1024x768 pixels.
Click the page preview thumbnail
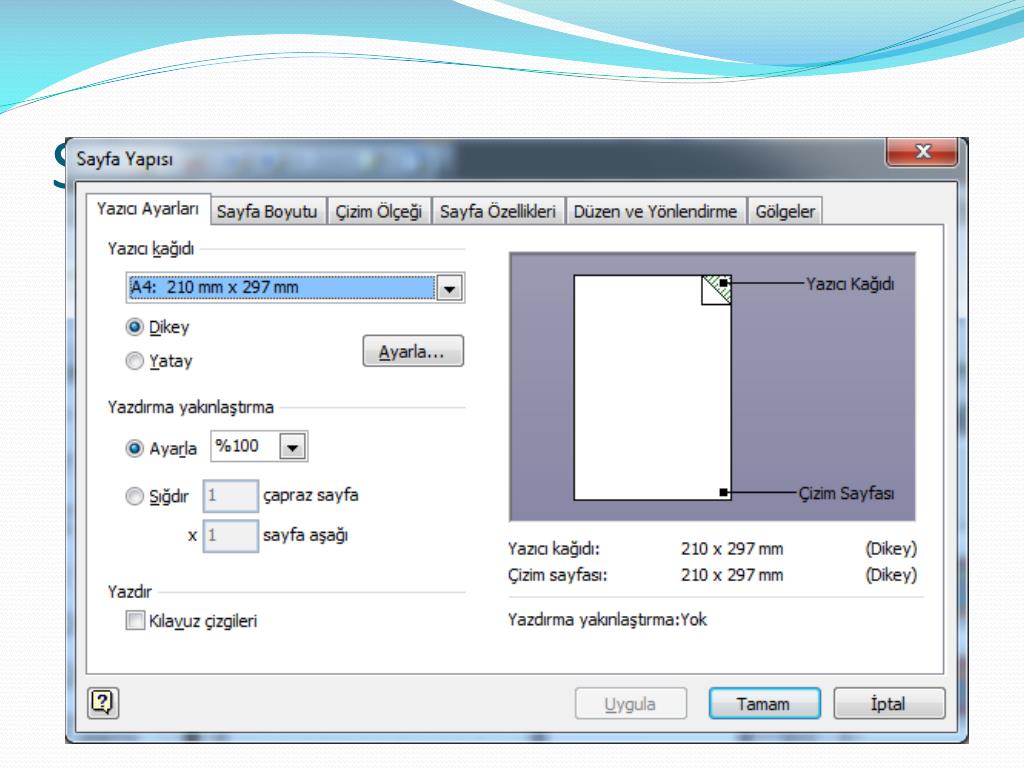652,388
